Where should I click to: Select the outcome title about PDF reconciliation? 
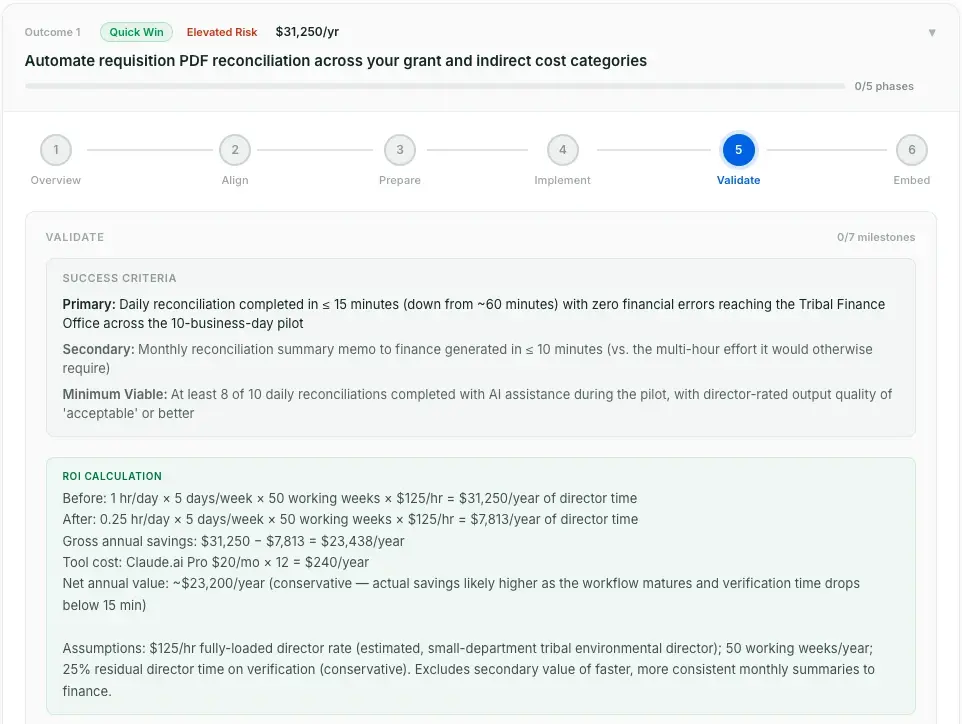coord(335,60)
